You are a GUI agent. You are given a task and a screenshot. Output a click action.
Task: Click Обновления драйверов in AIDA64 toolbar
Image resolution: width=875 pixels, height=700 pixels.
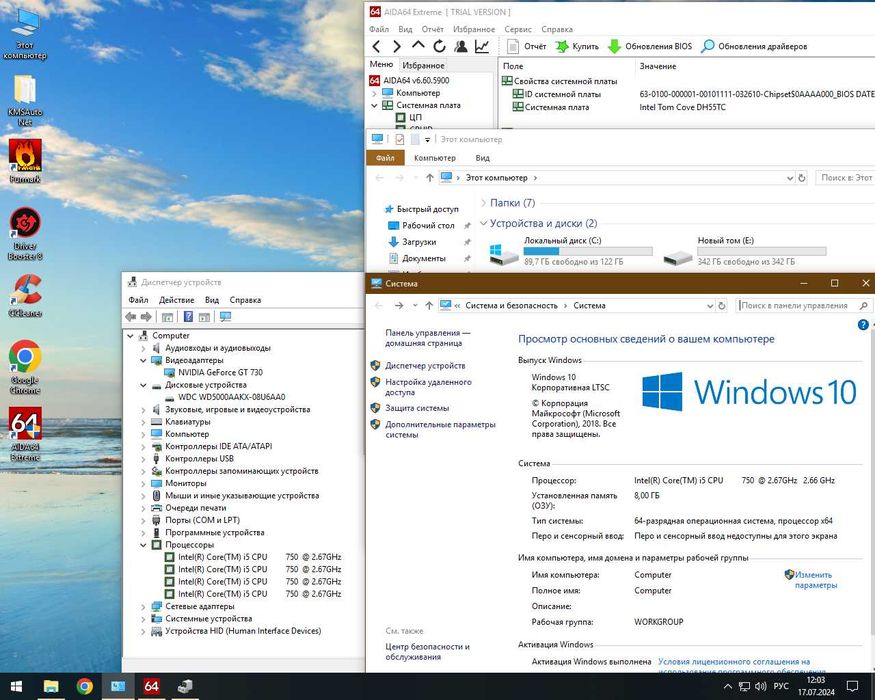click(754, 46)
